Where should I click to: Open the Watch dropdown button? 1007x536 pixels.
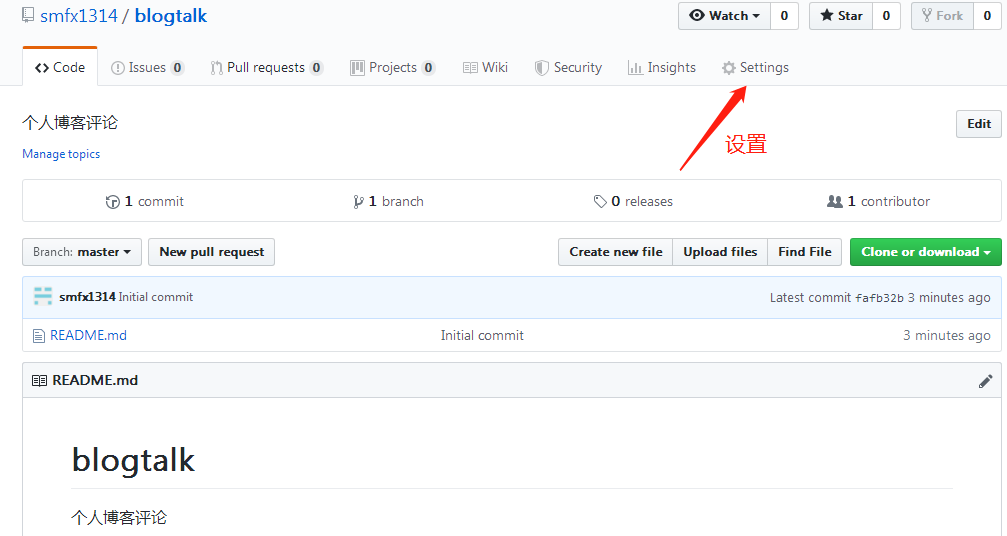pos(724,15)
